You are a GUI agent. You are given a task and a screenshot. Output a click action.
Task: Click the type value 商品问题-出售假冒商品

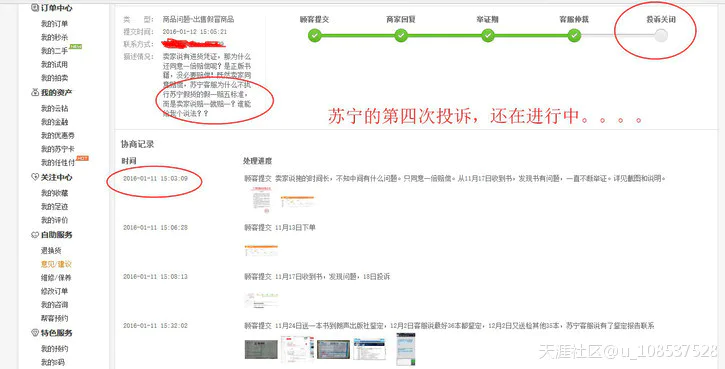pyautogui.click(x=198, y=19)
